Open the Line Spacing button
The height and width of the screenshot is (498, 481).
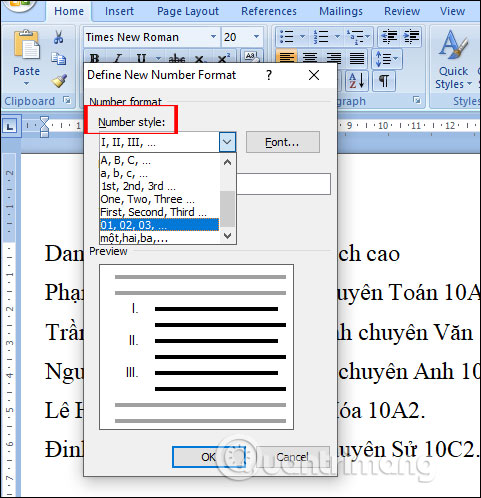pos(387,59)
